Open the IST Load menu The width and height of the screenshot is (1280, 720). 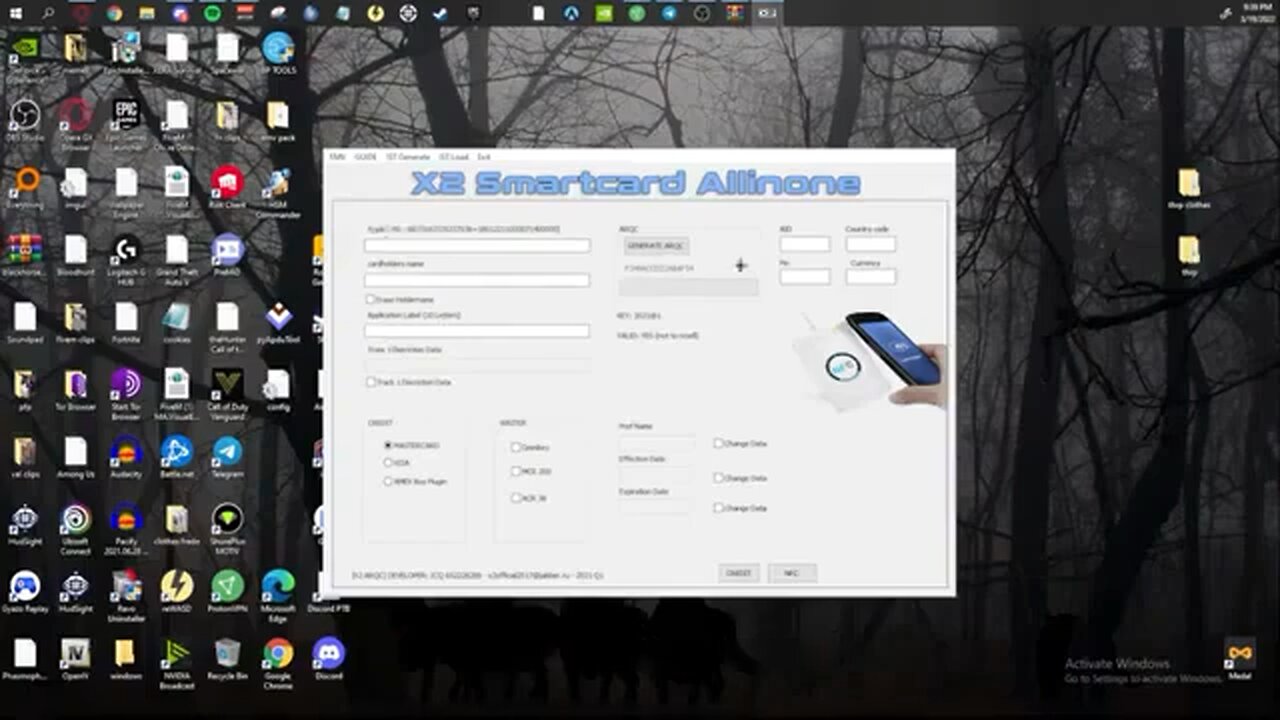tap(457, 158)
